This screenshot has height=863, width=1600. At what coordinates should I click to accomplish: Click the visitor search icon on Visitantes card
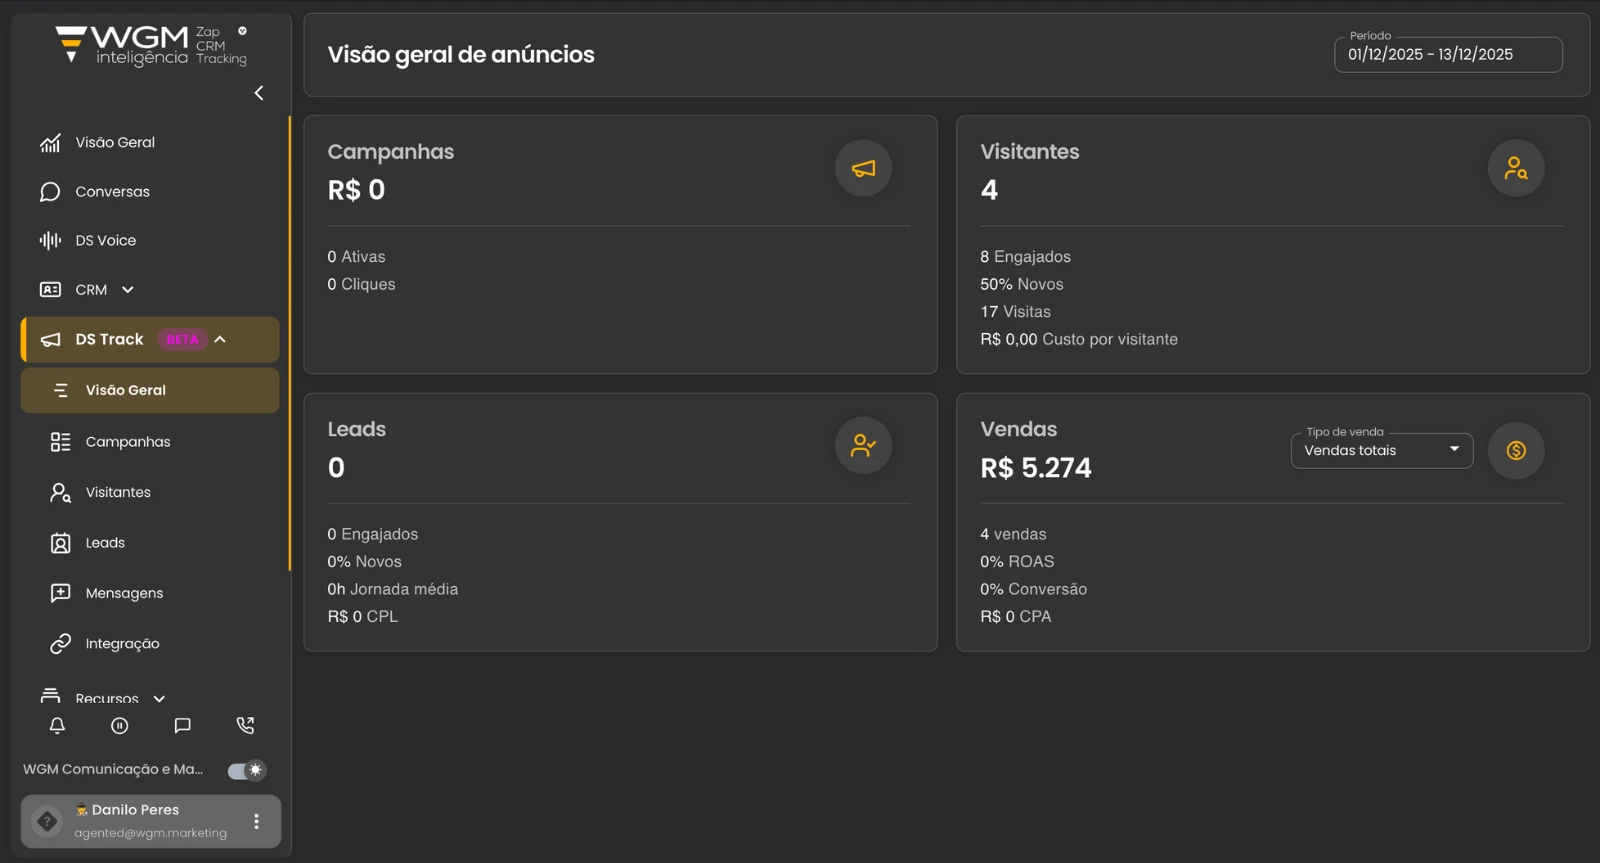pos(1515,168)
